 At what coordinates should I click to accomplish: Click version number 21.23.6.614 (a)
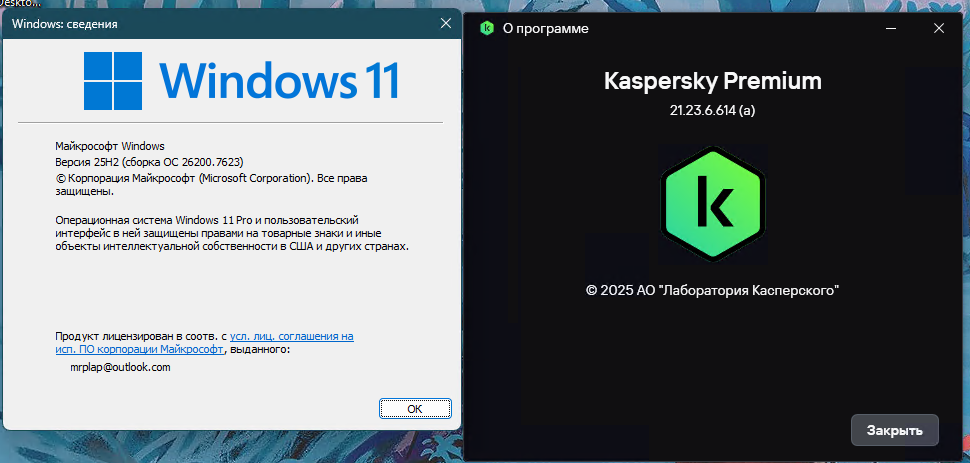click(713, 110)
